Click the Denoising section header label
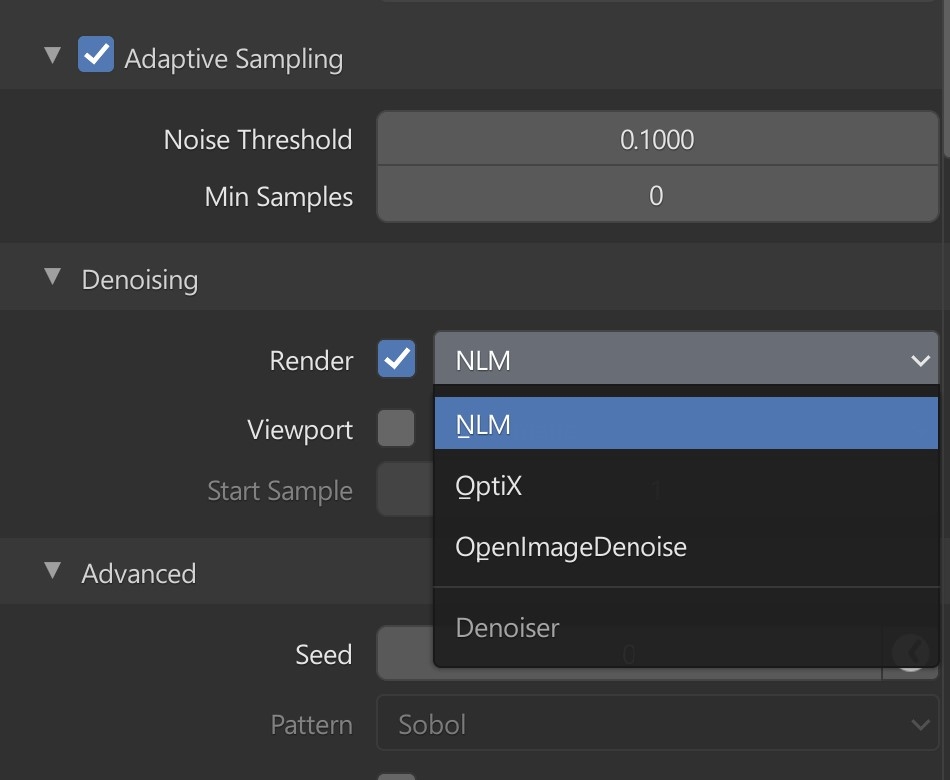The width and height of the screenshot is (950, 780). (139, 279)
